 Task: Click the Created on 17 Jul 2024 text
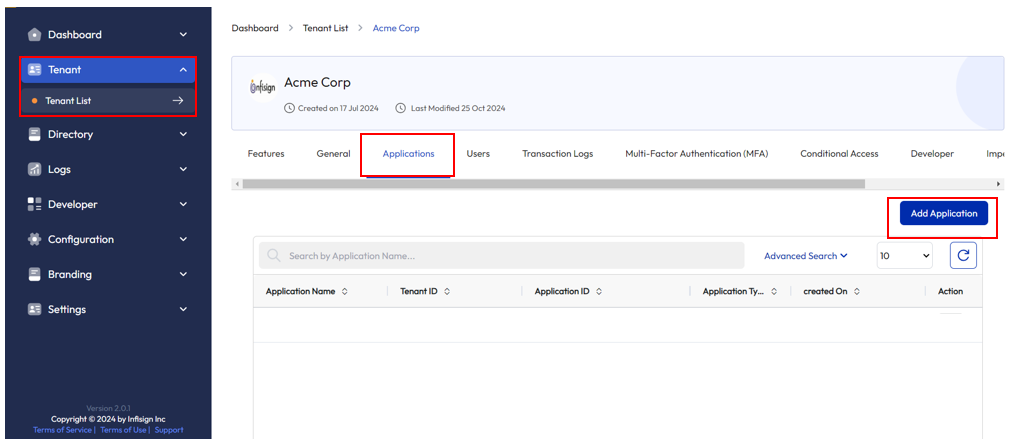pyautogui.click(x=338, y=108)
